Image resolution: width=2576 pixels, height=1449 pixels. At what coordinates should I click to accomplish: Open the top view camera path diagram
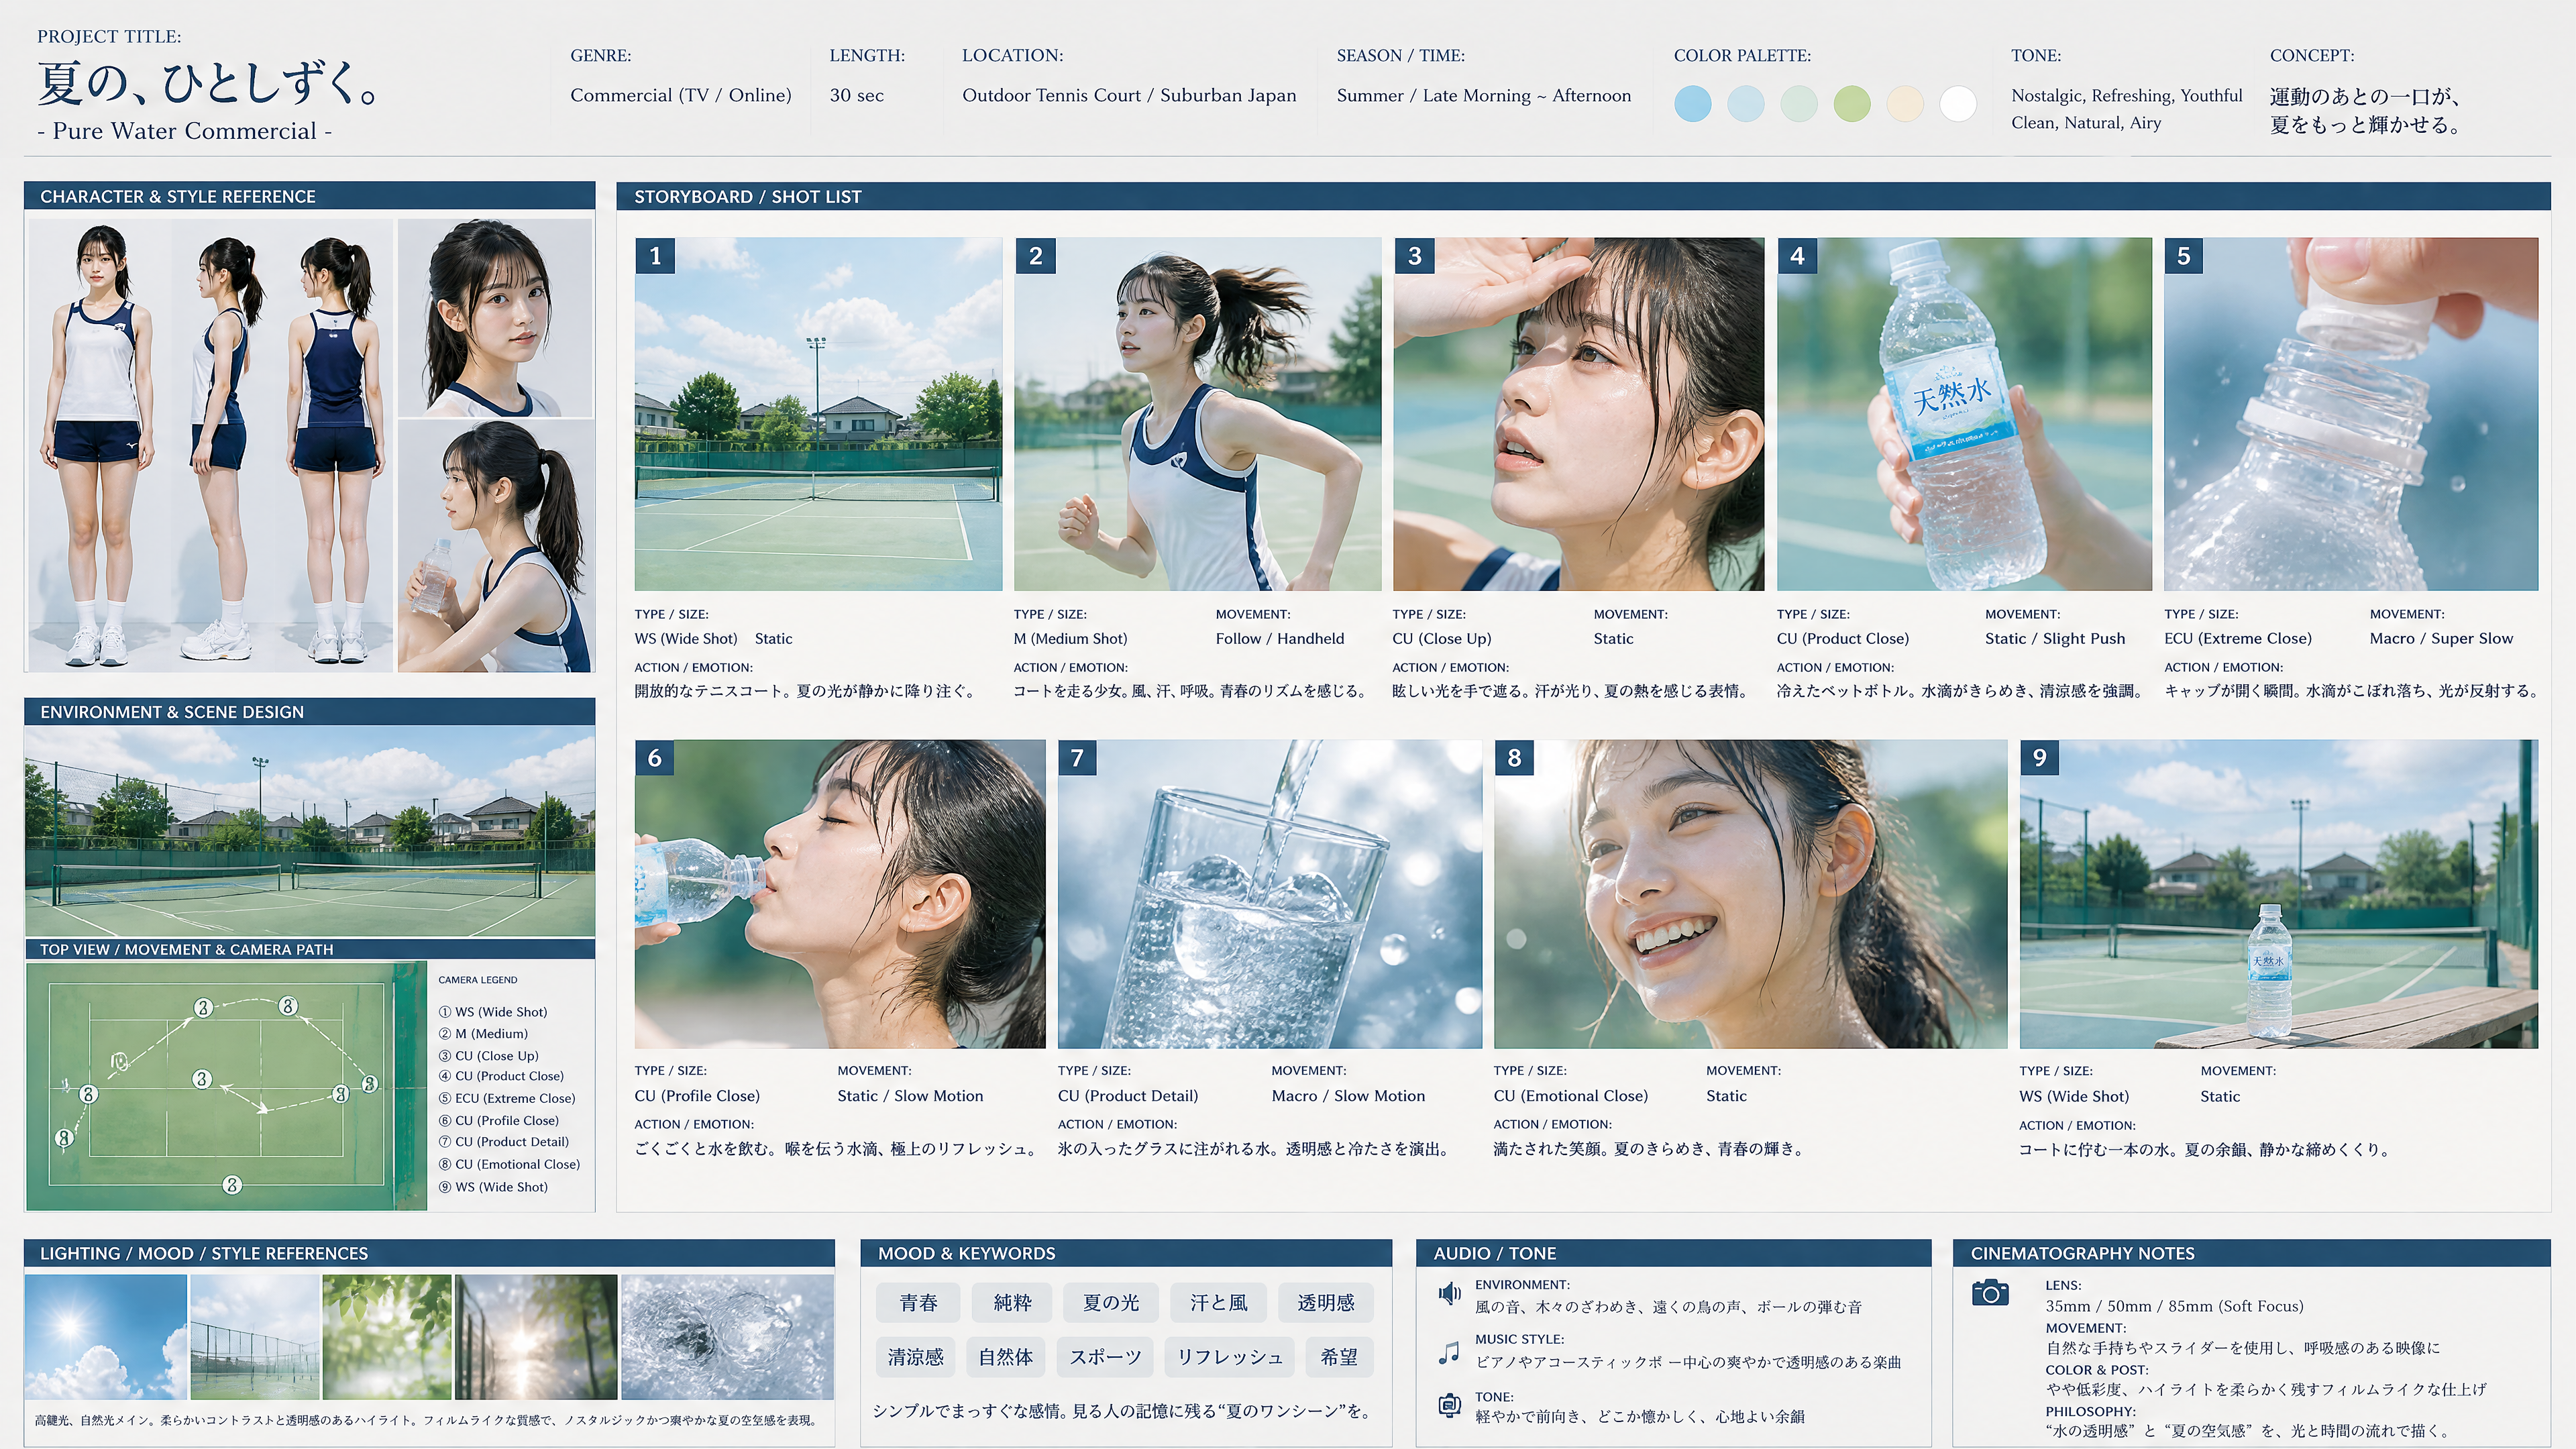pos(226,1086)
